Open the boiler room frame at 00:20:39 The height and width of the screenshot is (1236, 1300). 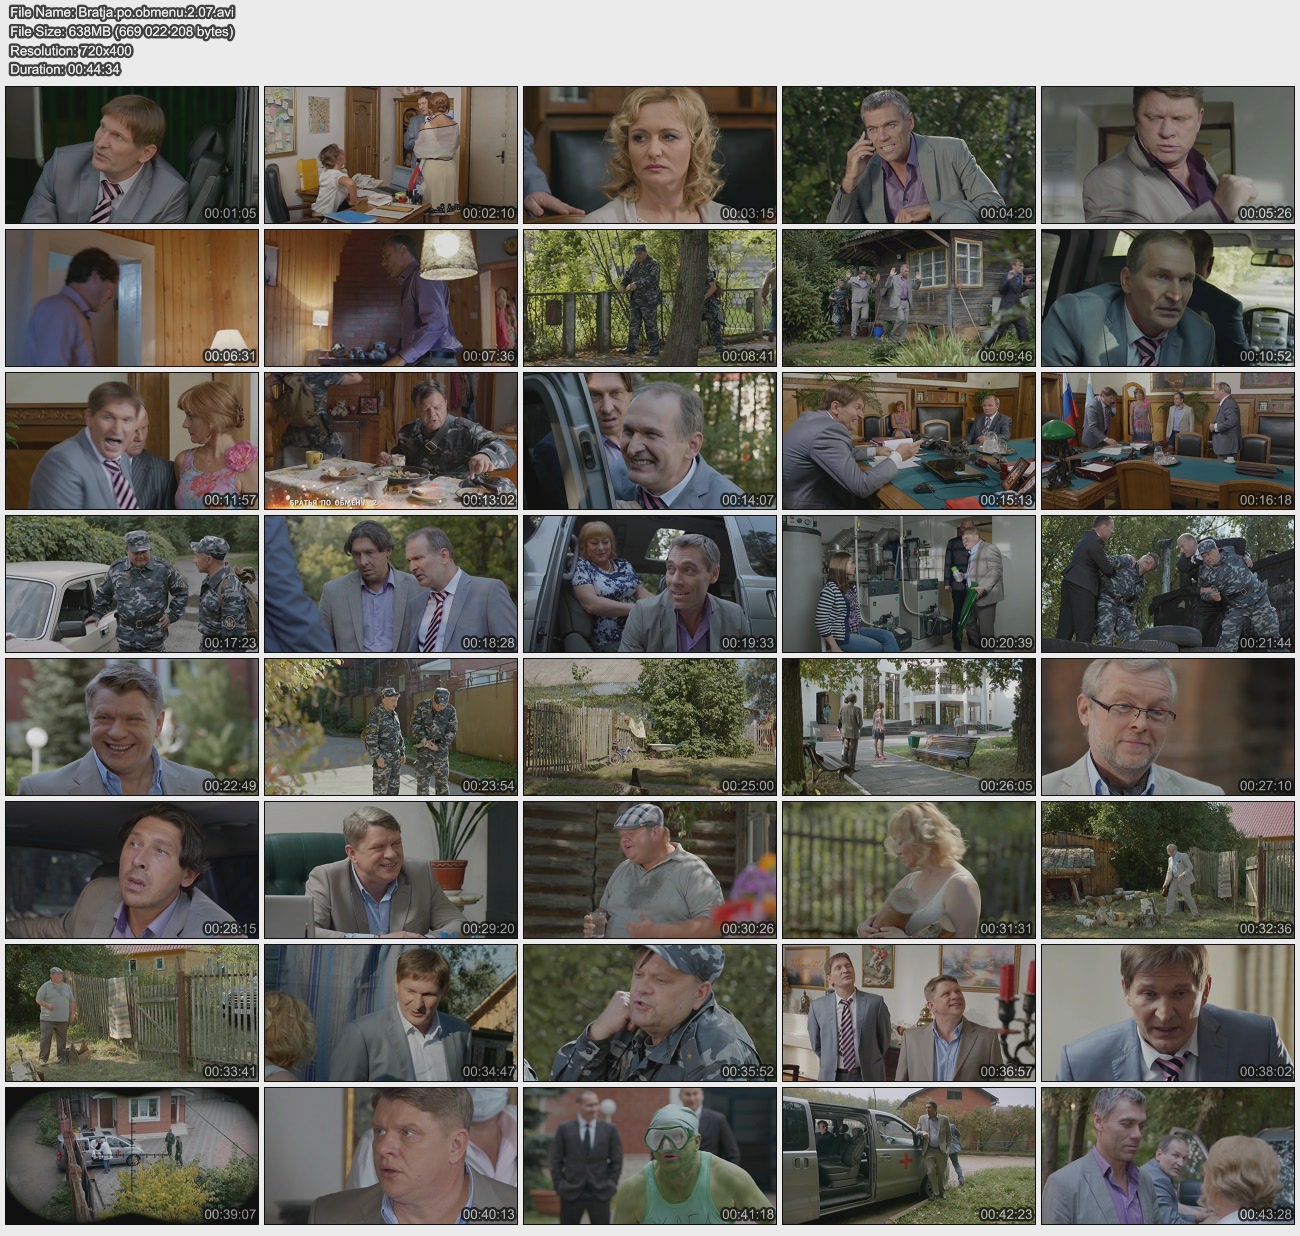click(908, 584)
